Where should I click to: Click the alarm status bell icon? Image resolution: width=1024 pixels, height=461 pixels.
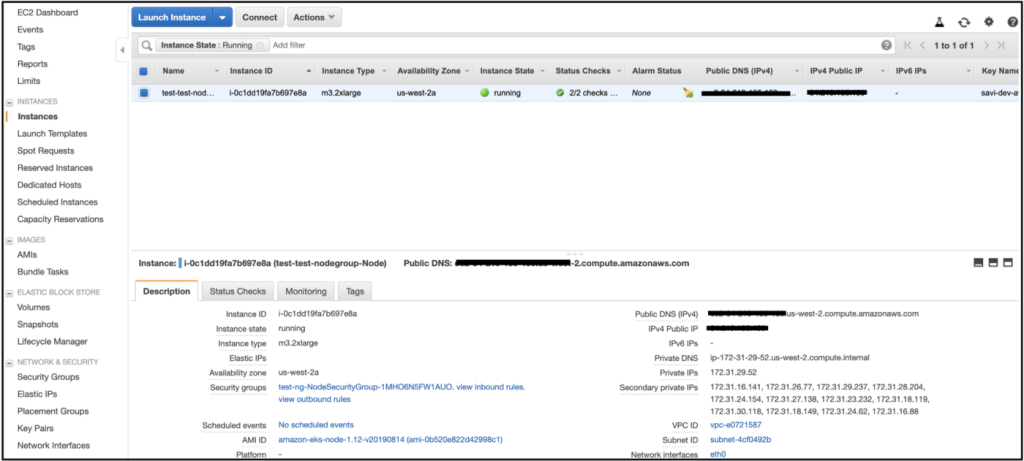point(688,93)
